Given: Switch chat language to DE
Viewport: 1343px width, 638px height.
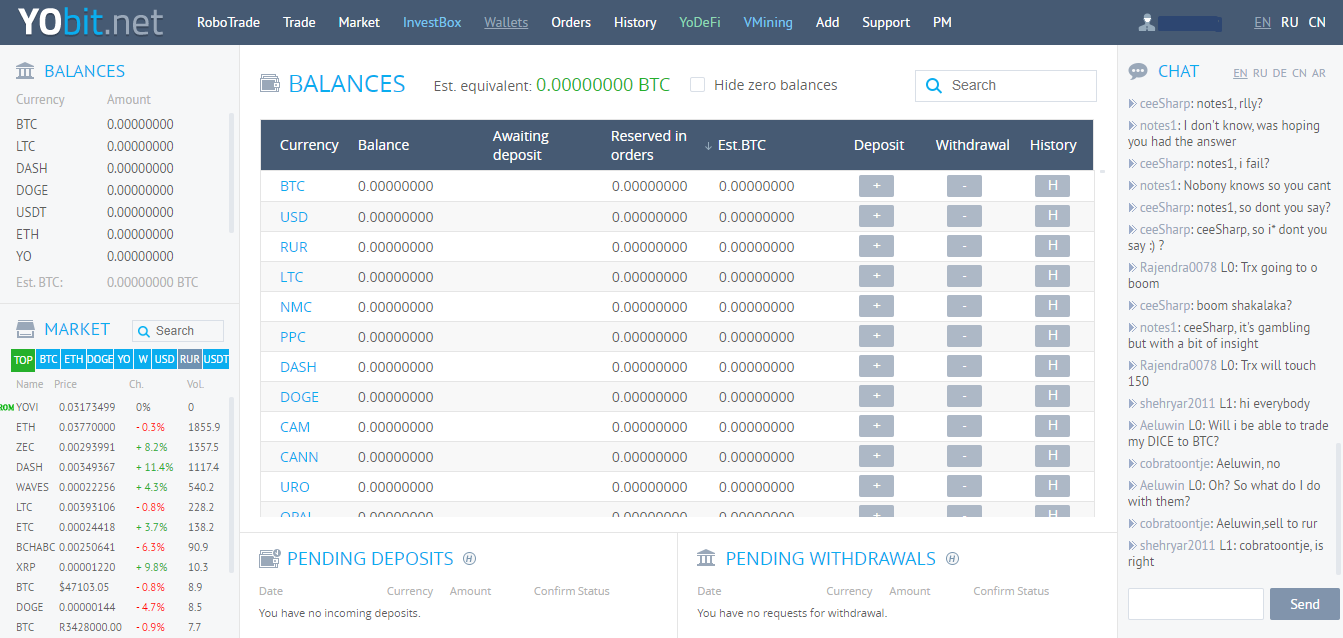Looking at the screenshot, I should 1279,73.
